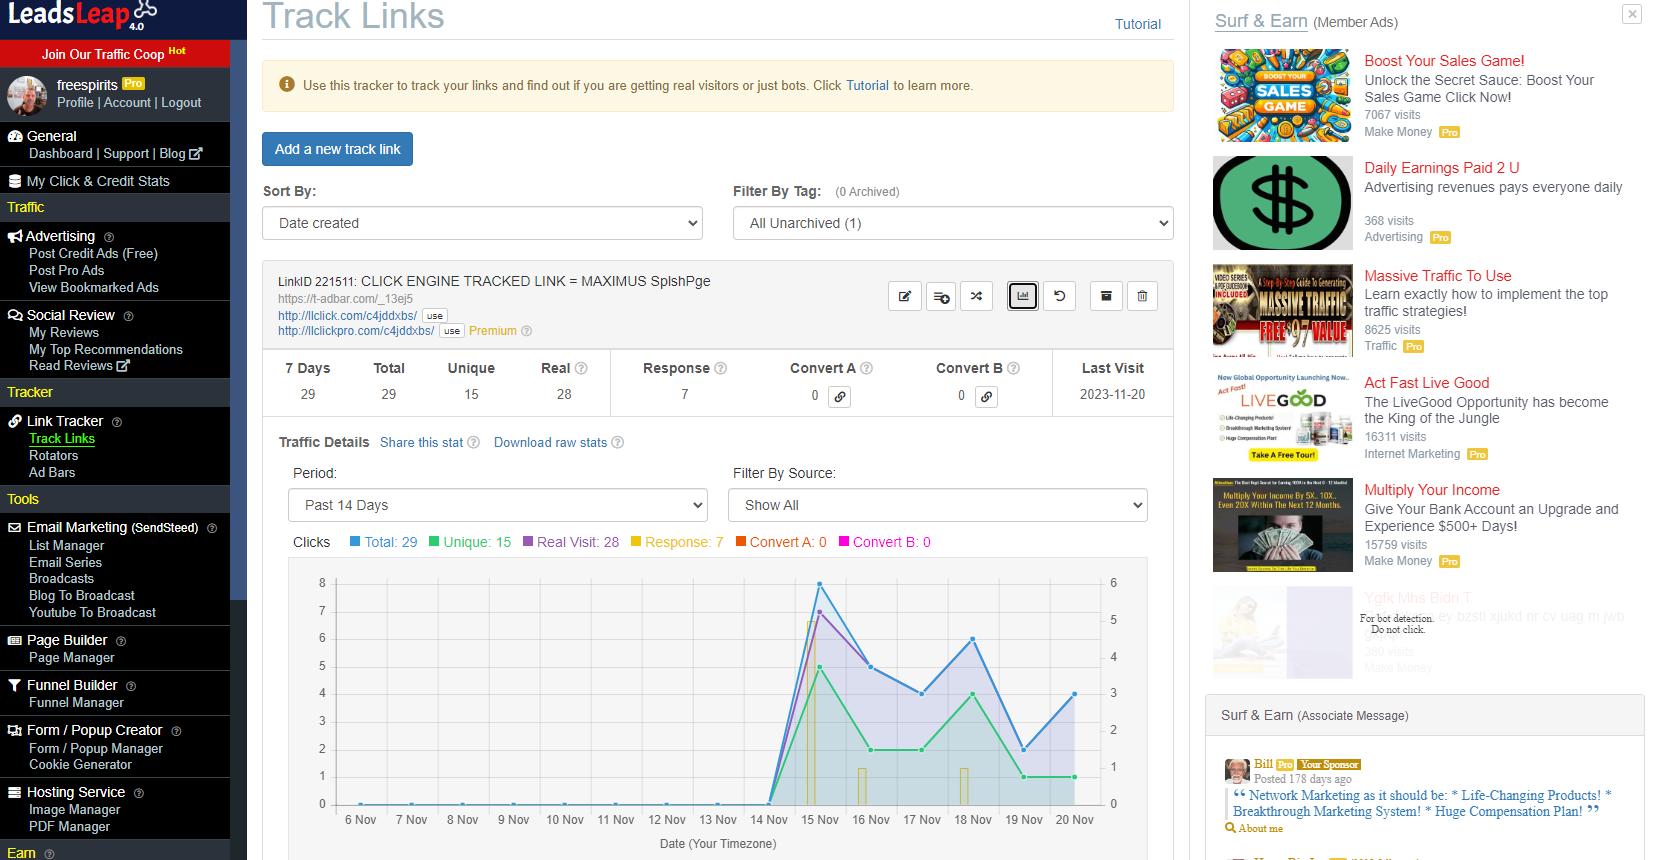Click the use button beside llclickpro.com link
This screenshot has height=860, width=1653.
[452, 331]
